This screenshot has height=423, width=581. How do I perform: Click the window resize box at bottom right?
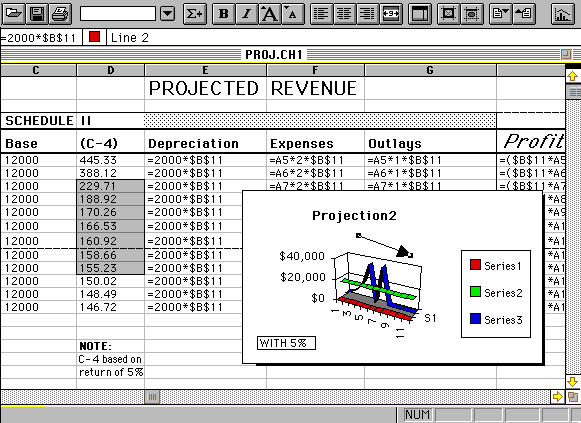(x=573, y=397)
